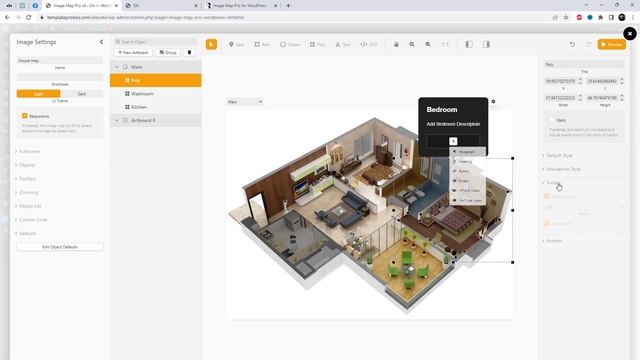Click the plus add-element button in tooltip
Screen dimensions: 640x360
(x=453, y=141)
